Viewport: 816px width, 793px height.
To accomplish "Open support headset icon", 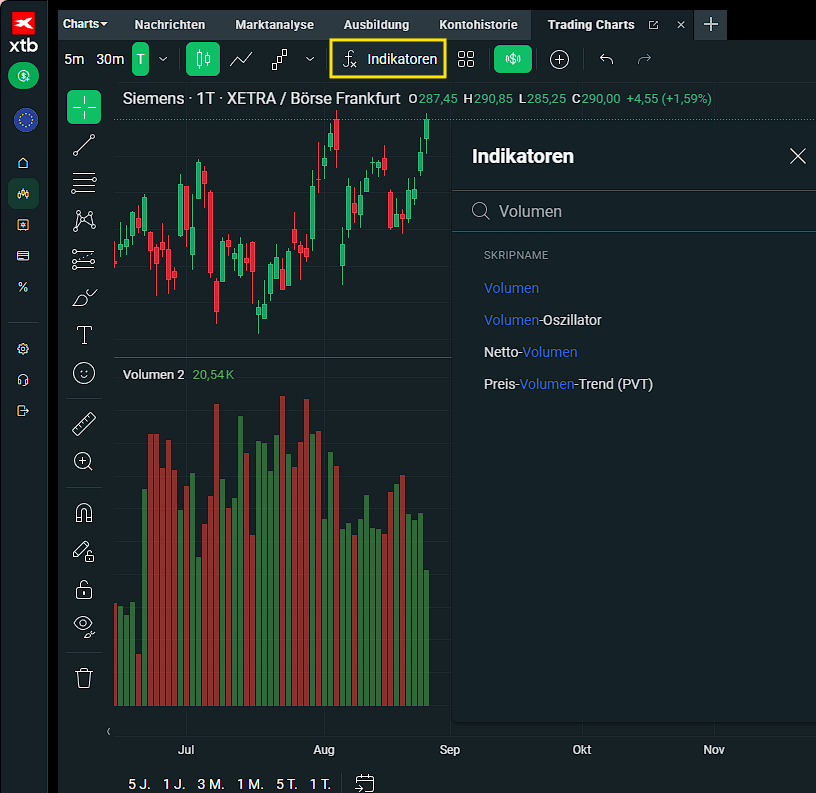I will point(23,380).
